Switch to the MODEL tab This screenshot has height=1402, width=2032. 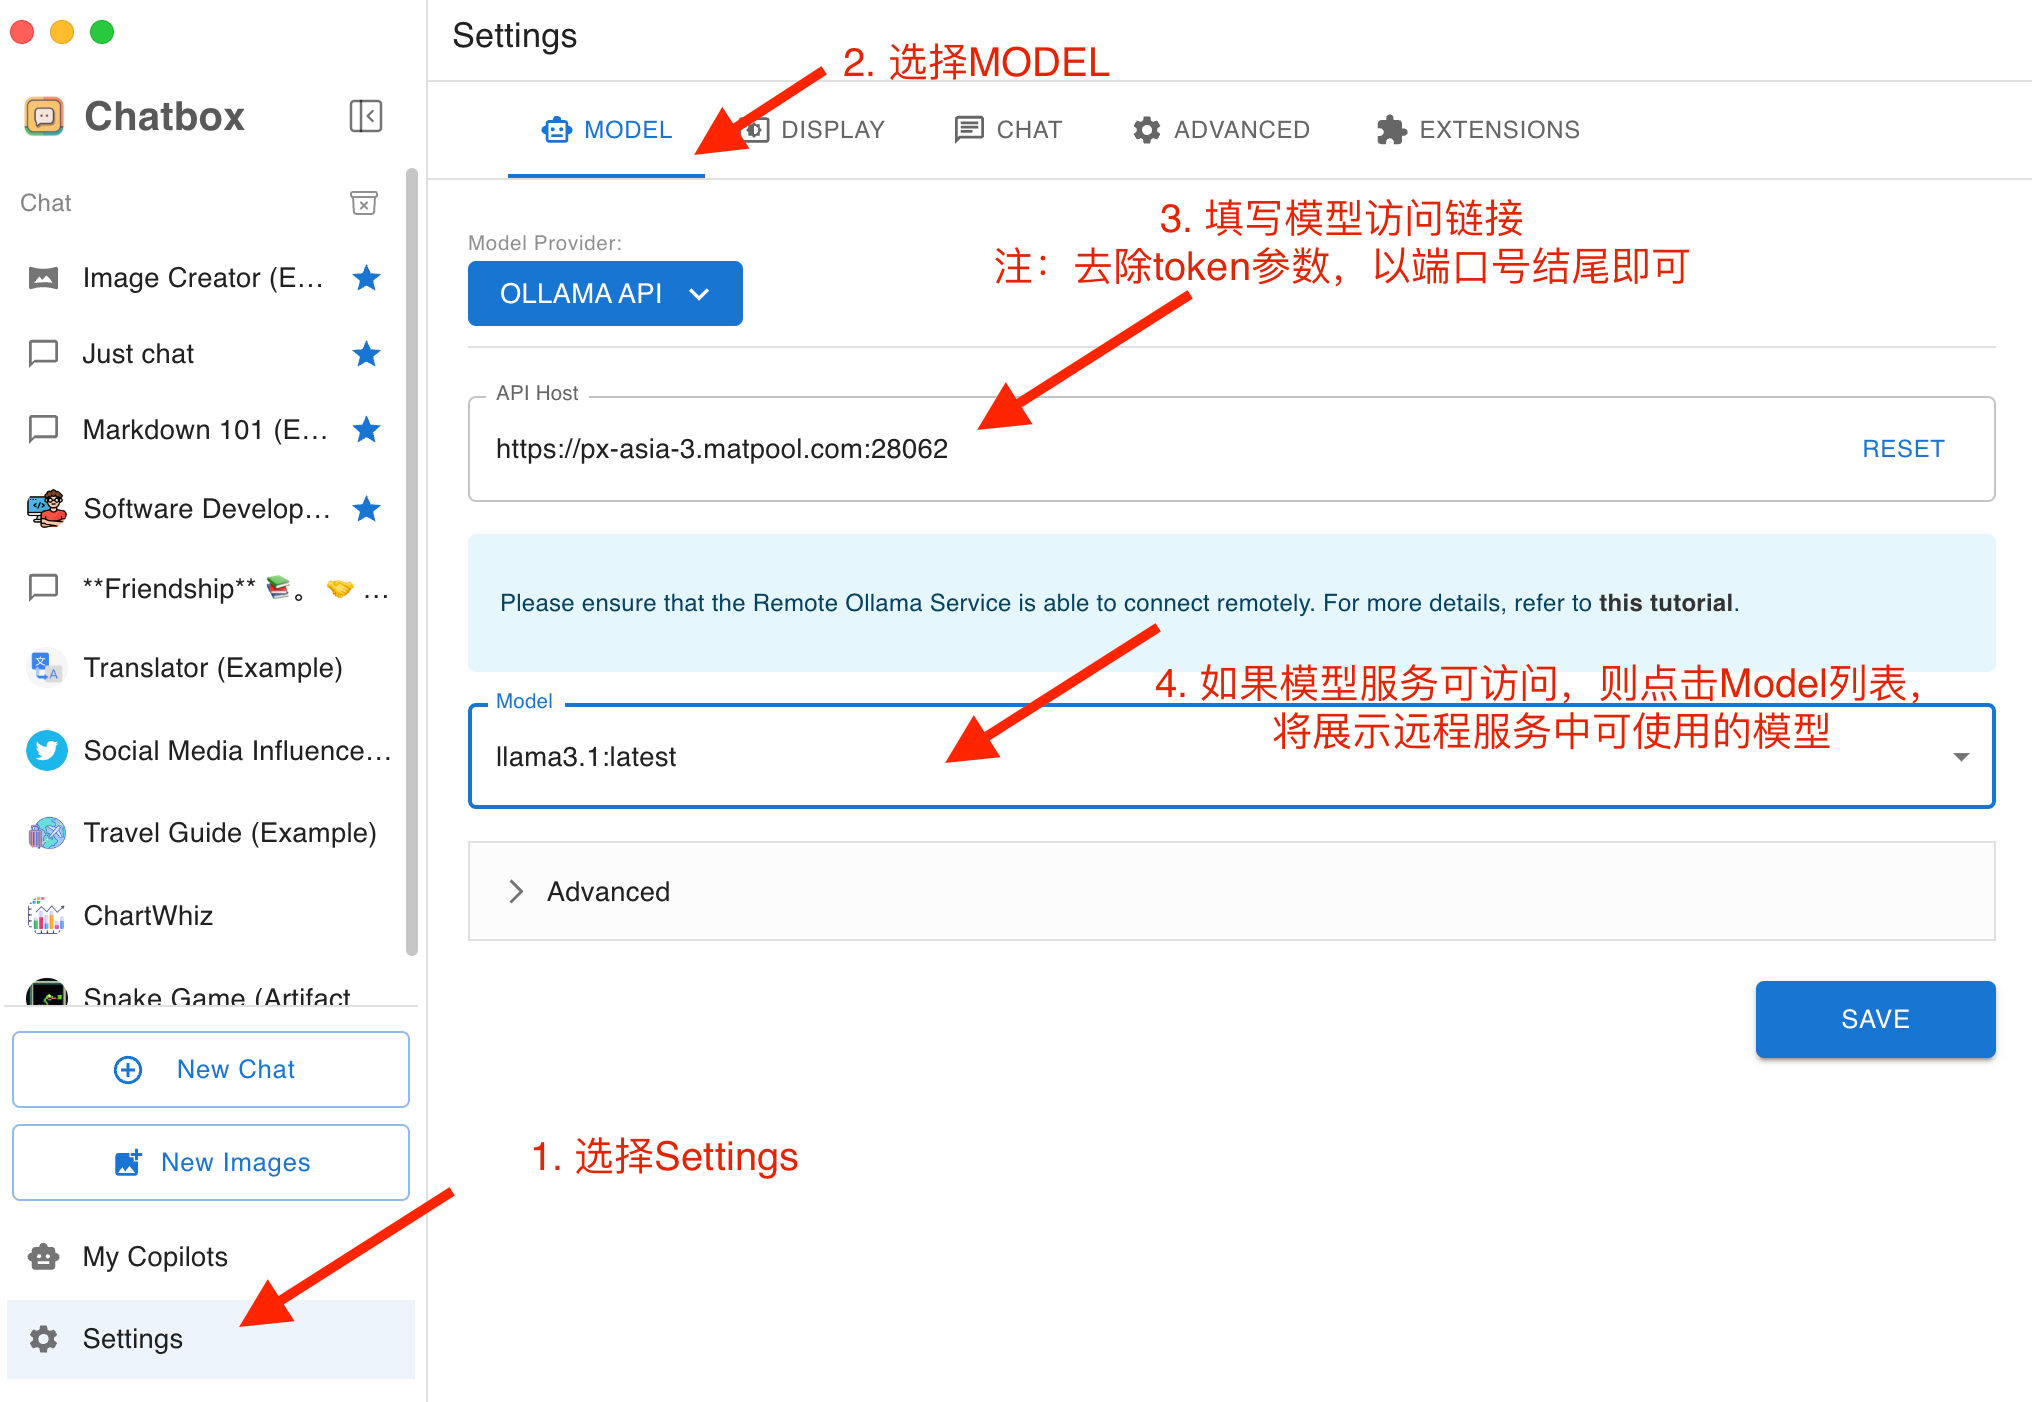click(606, 130)
